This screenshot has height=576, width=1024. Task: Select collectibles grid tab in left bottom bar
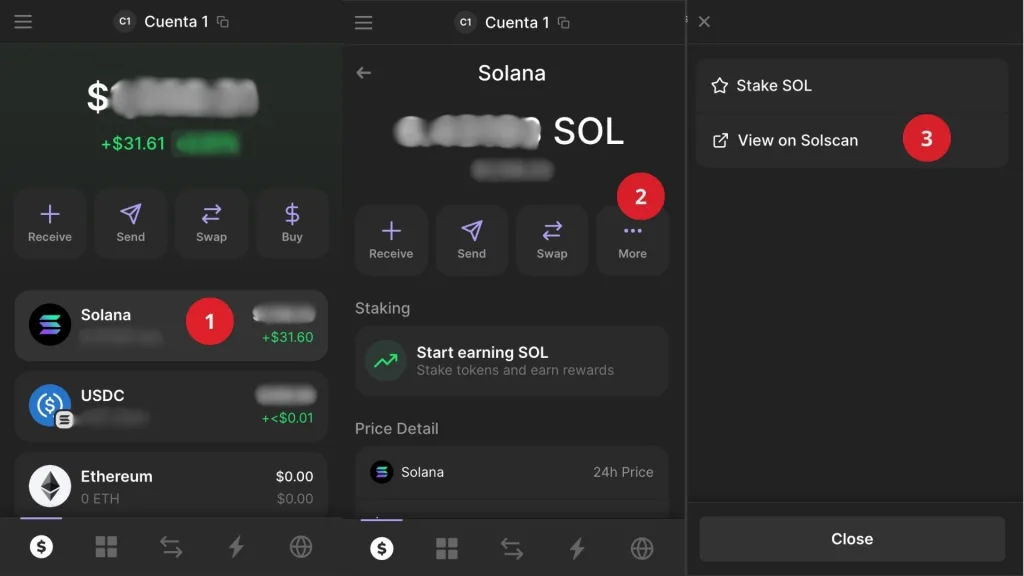point(106,547)
